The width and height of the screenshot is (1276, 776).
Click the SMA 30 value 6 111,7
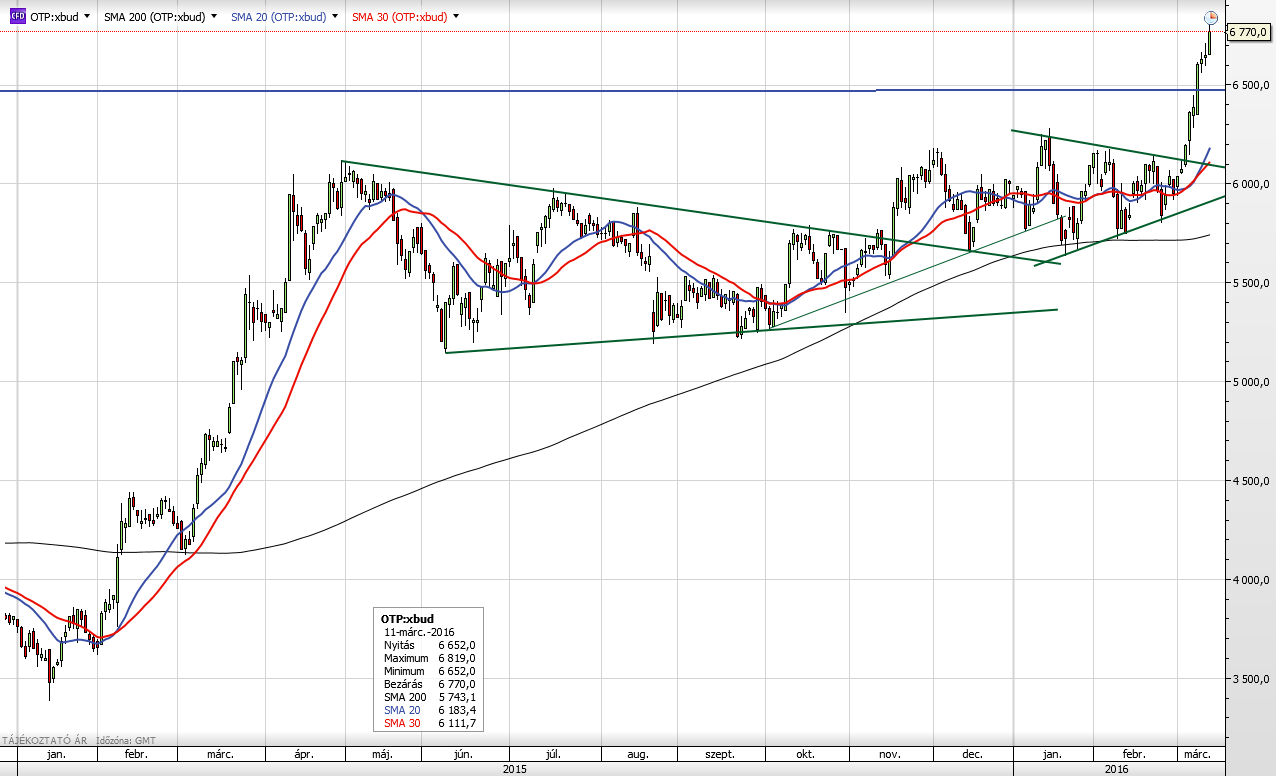[456, 723]
